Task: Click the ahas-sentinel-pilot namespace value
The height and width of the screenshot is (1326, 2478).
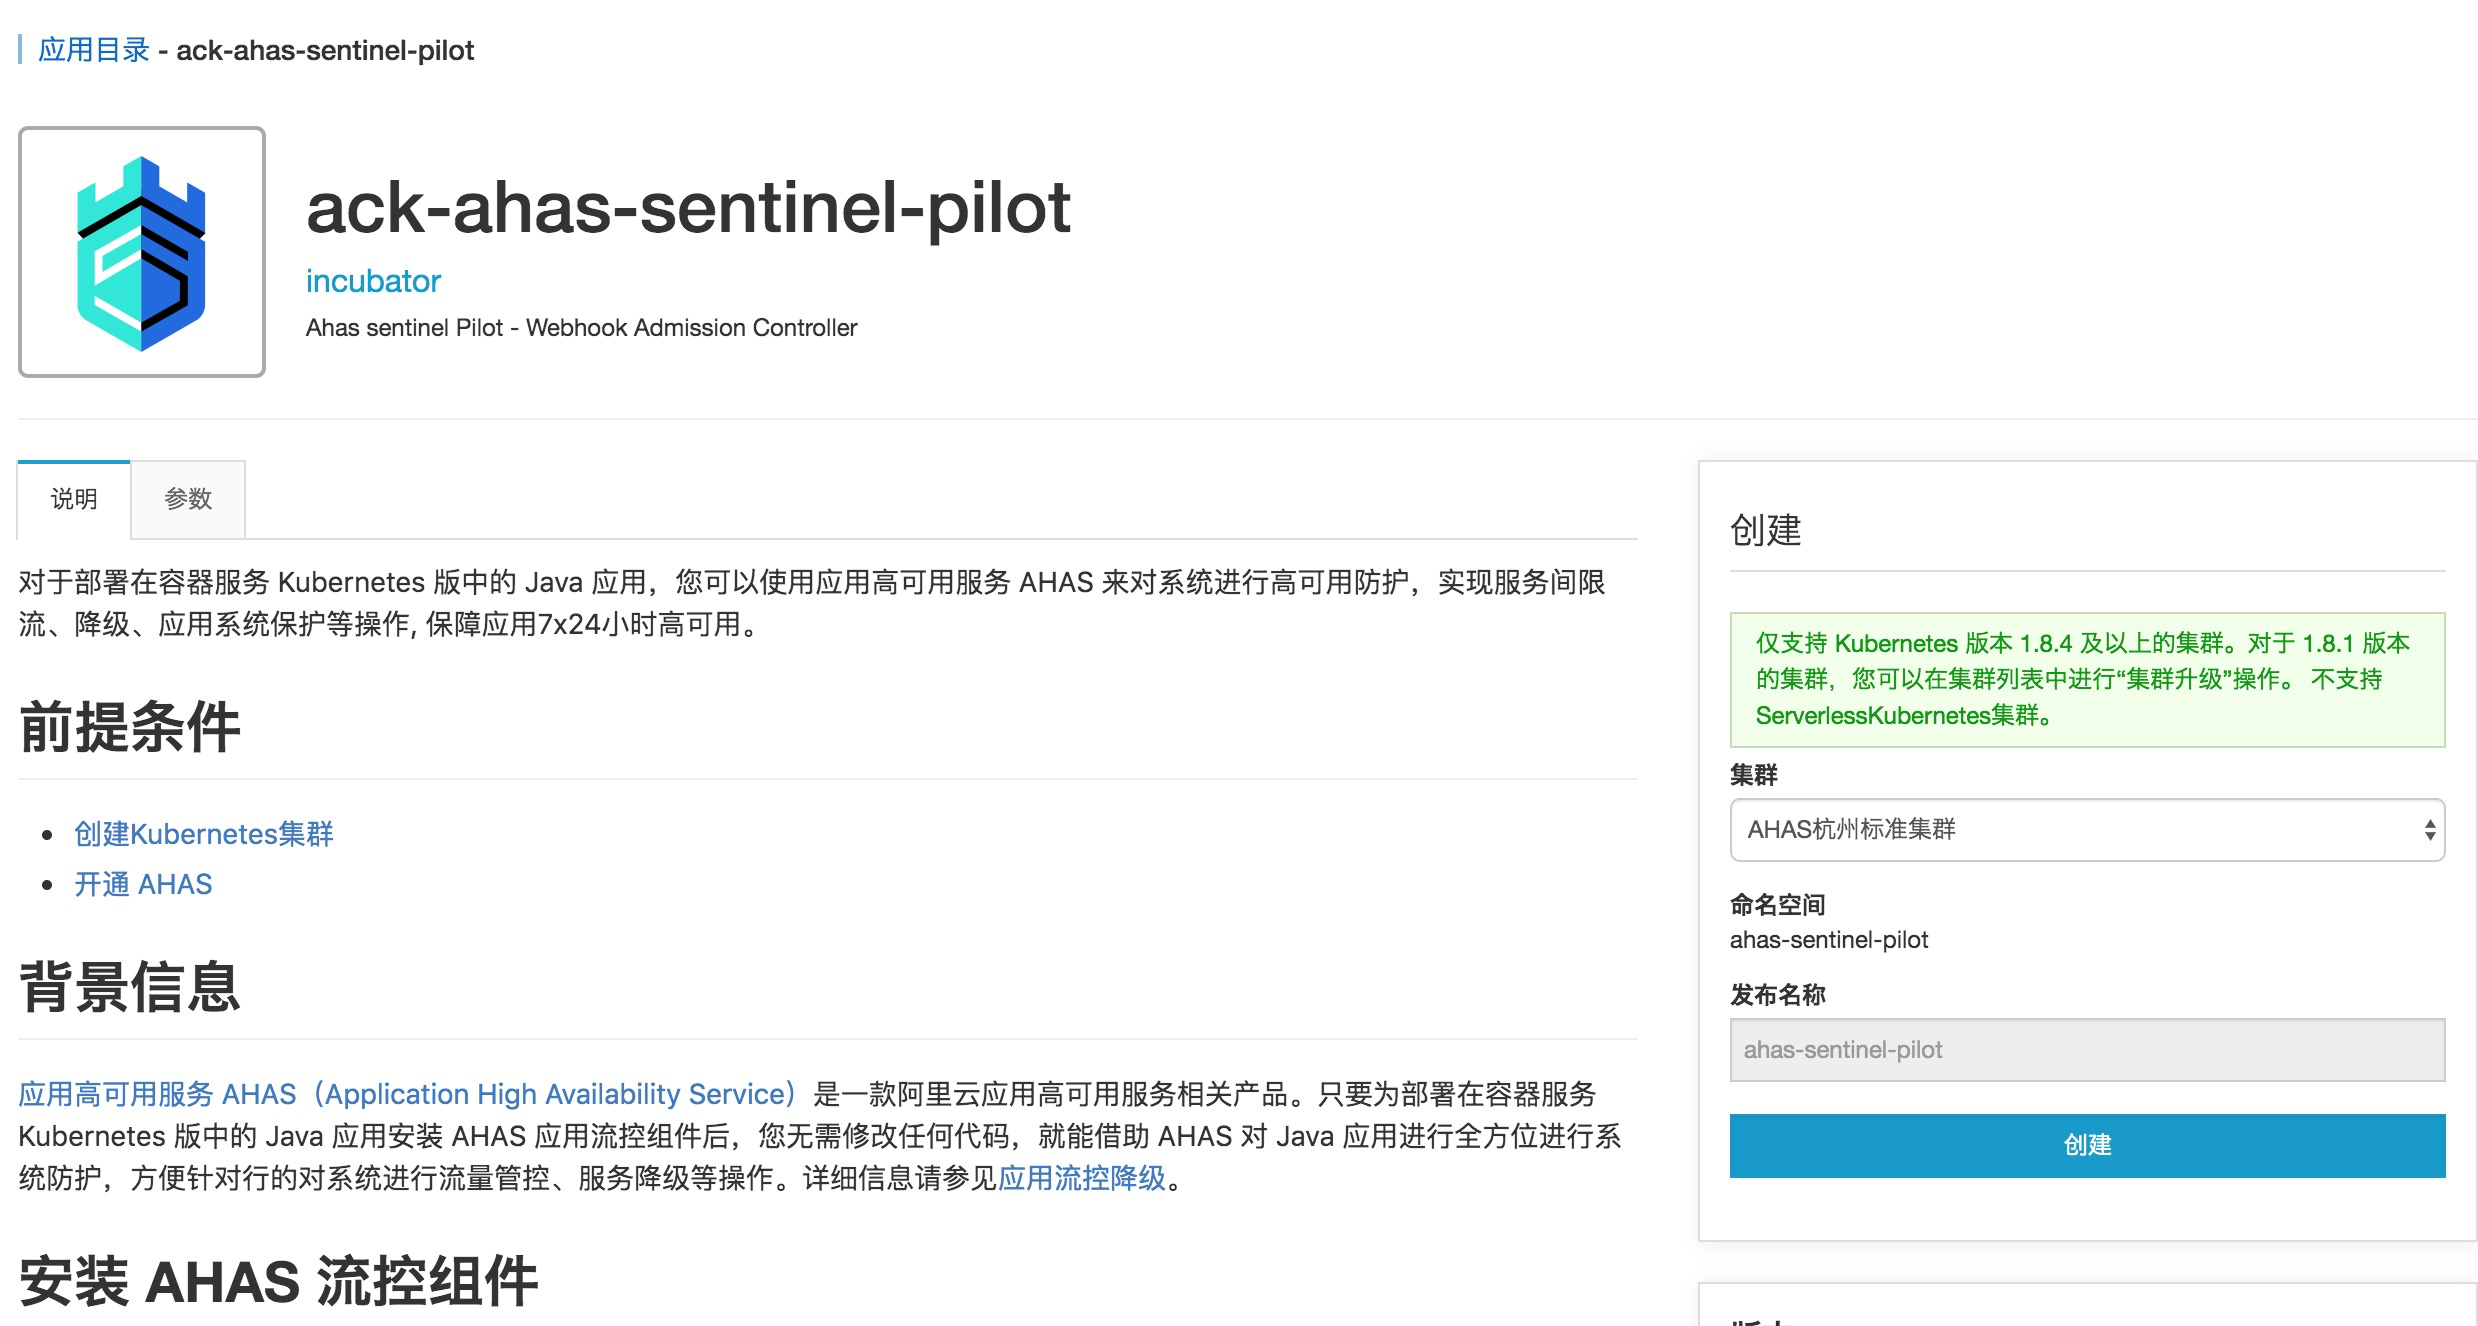Action: click(x=1829, y=940)
